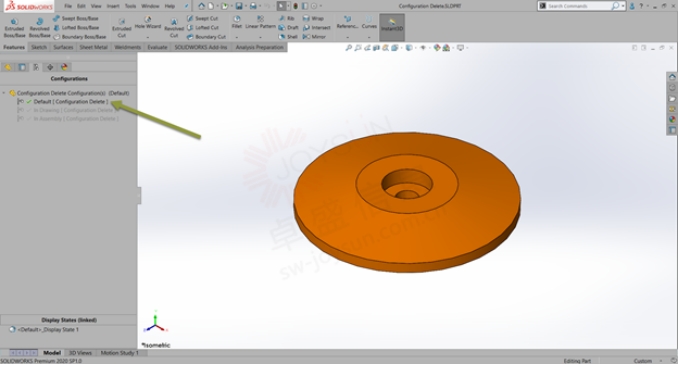The width and height of the screenshot is (679, 365).
Task: Open the ConfigurationManager tab icon
Action: coord(36,67)
